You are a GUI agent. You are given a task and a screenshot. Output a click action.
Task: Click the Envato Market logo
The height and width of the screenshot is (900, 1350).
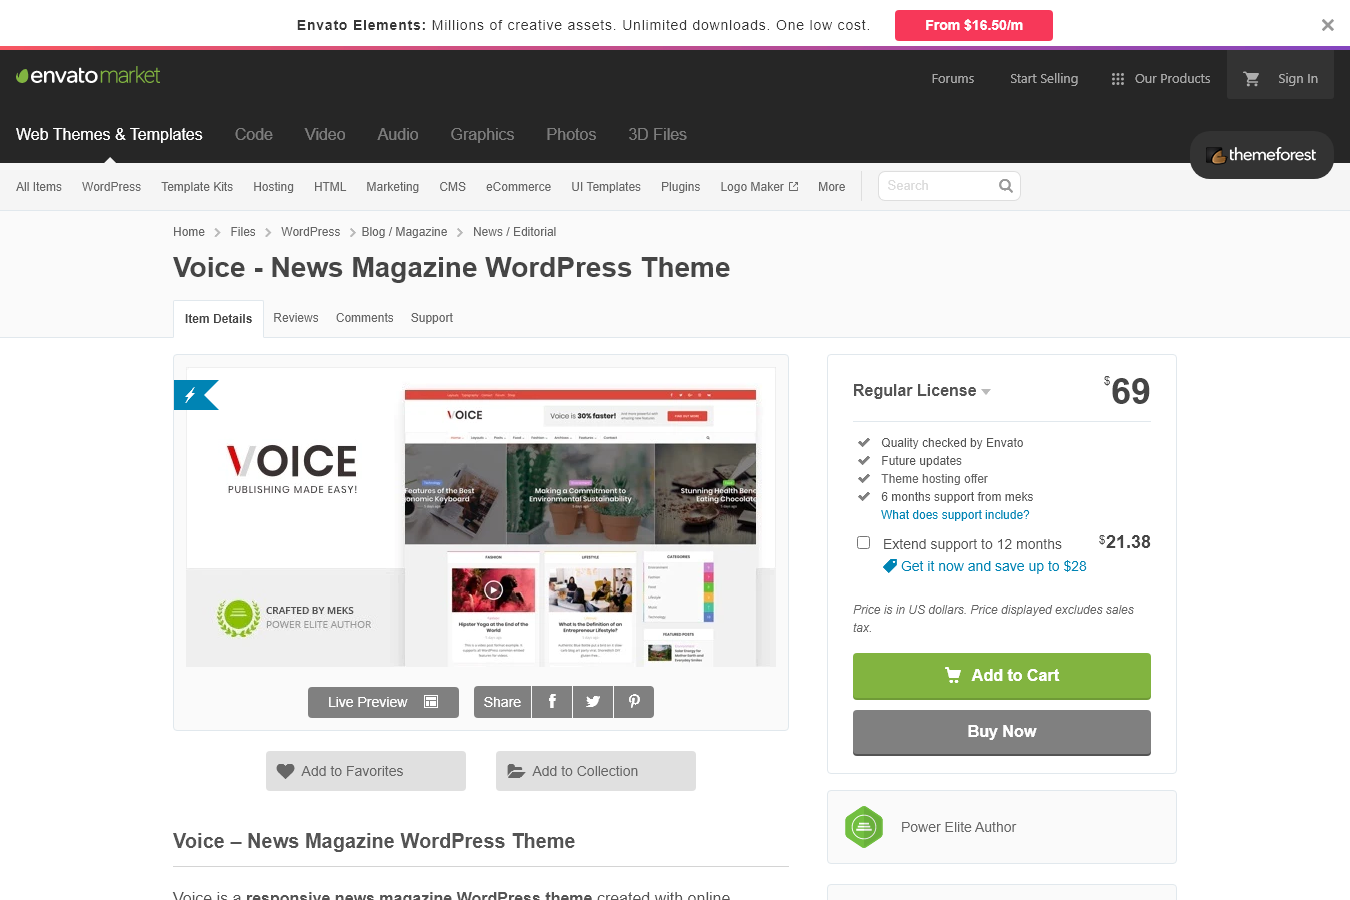point(88,76)
